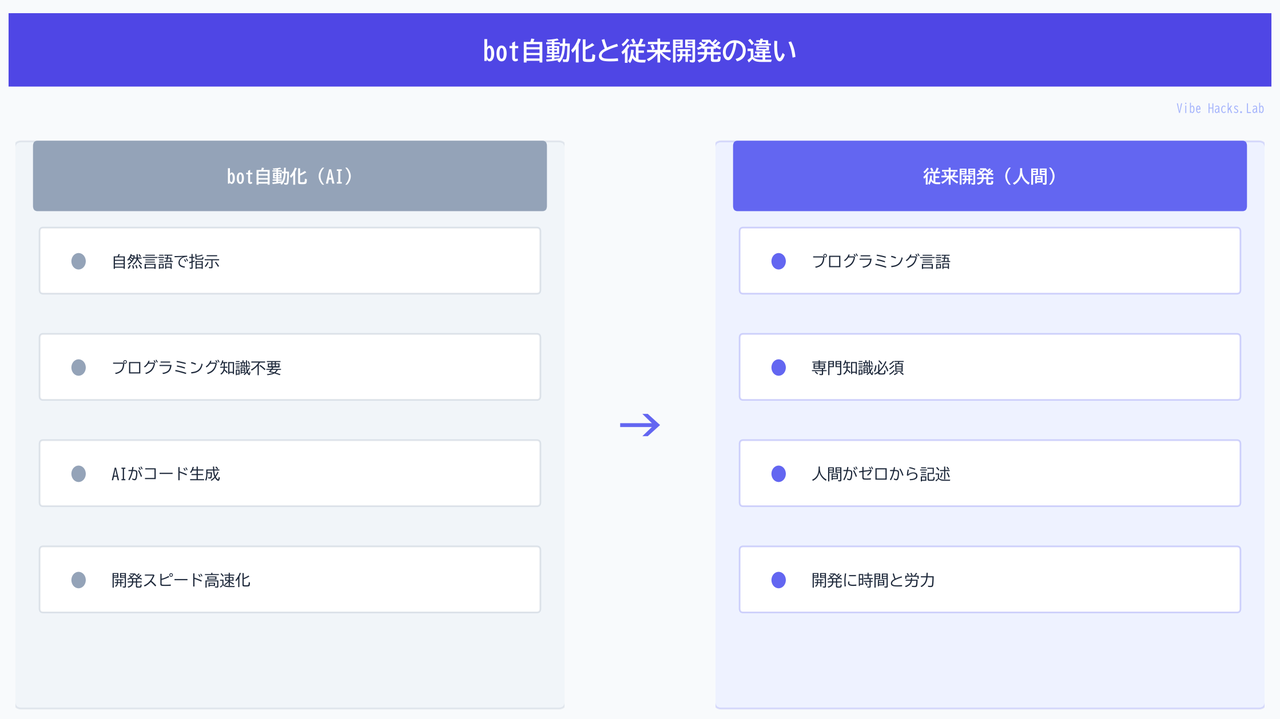Screen dimensions: 1280x719
Task: Click the gray bullet beside '自然言語で指示'
Action: click(79, 261)
